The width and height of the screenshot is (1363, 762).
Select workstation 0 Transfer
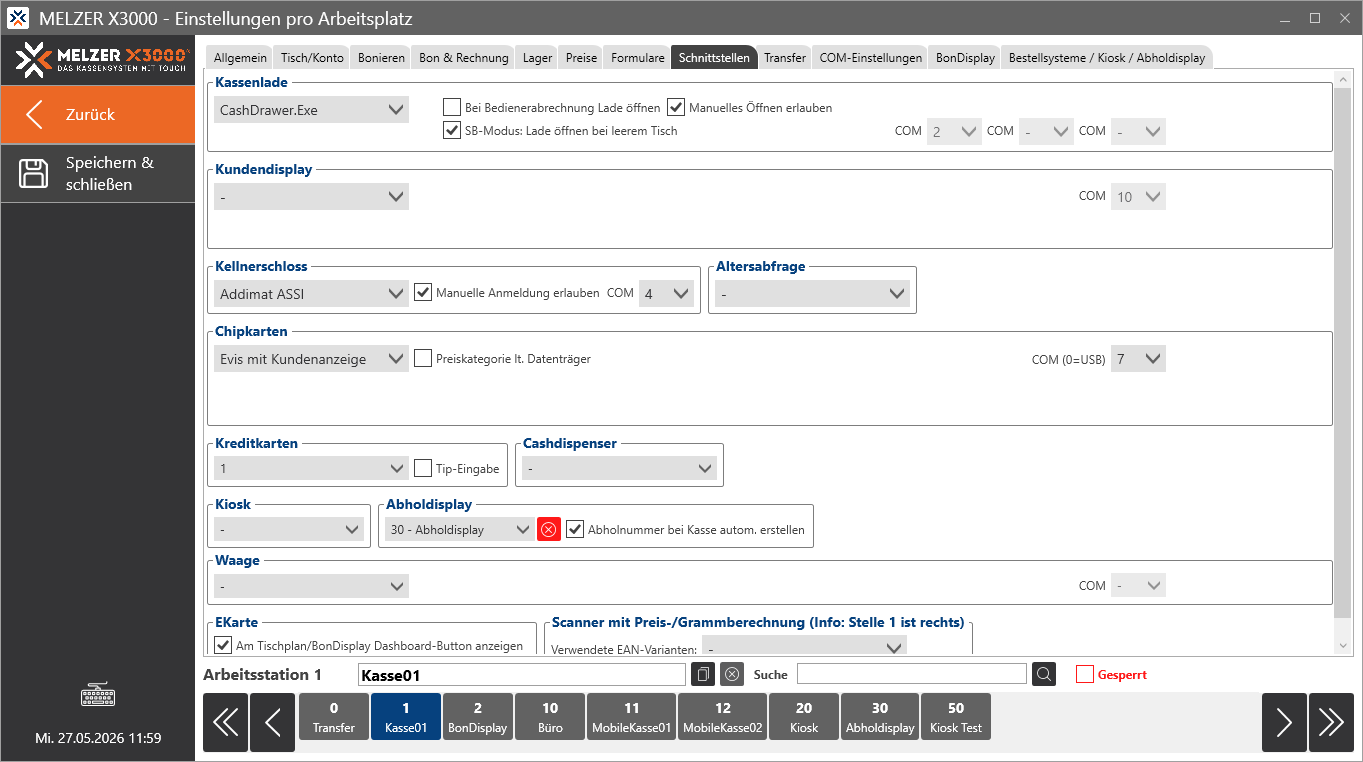pos(333,717)
